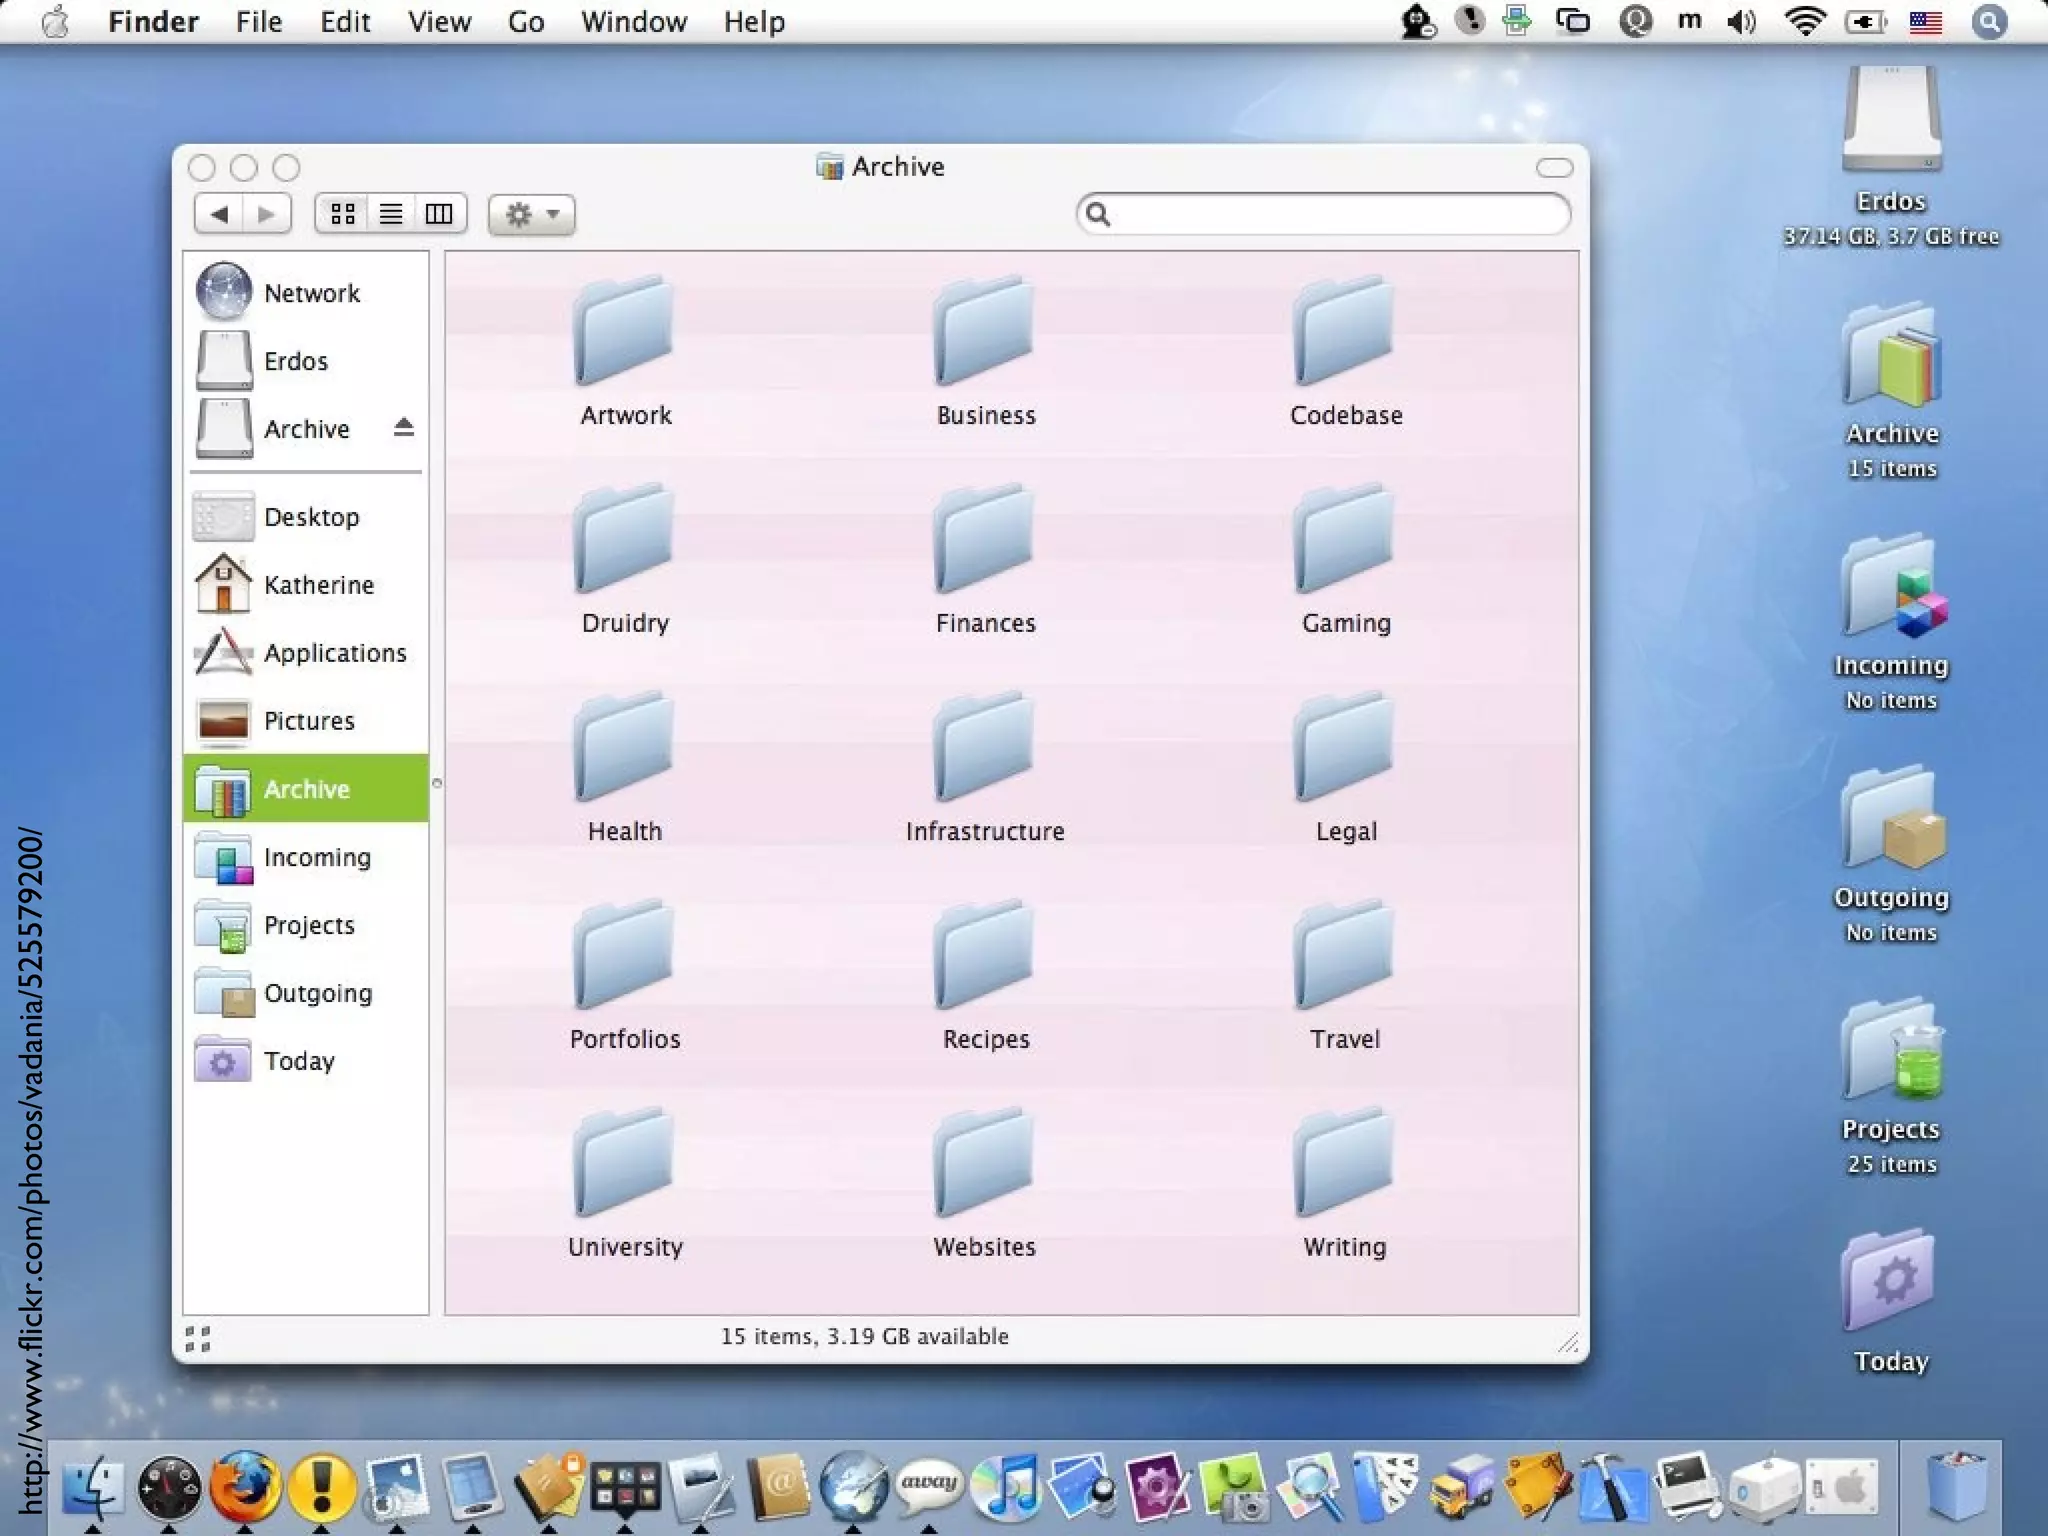This screenshot has height=1536, width=2048.
Task: Open the Health folder
Action: point(625,749)
